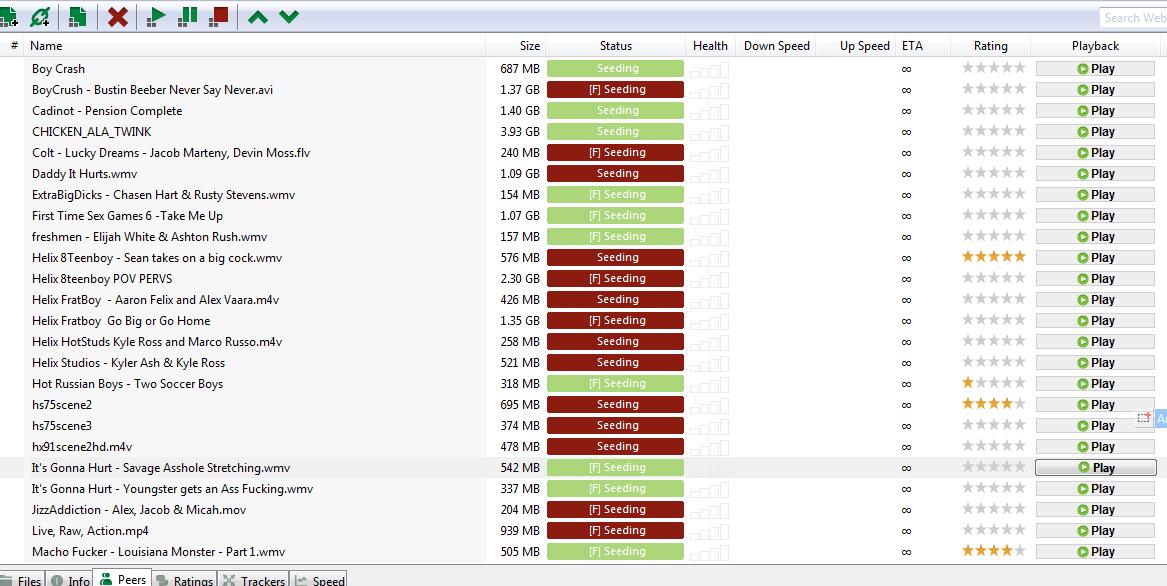Click in the Search Web input field

(x=1134, y=17)
